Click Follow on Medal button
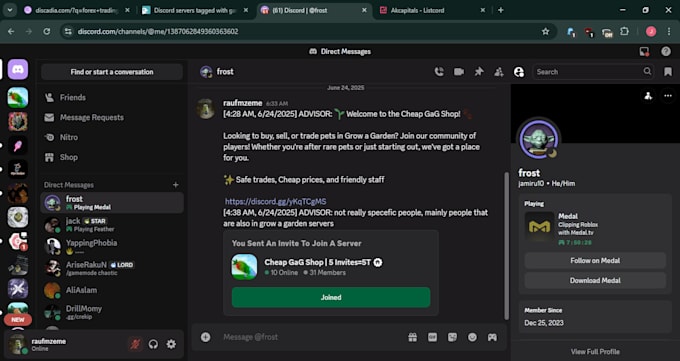680x361 pixels. pos(595,260)
